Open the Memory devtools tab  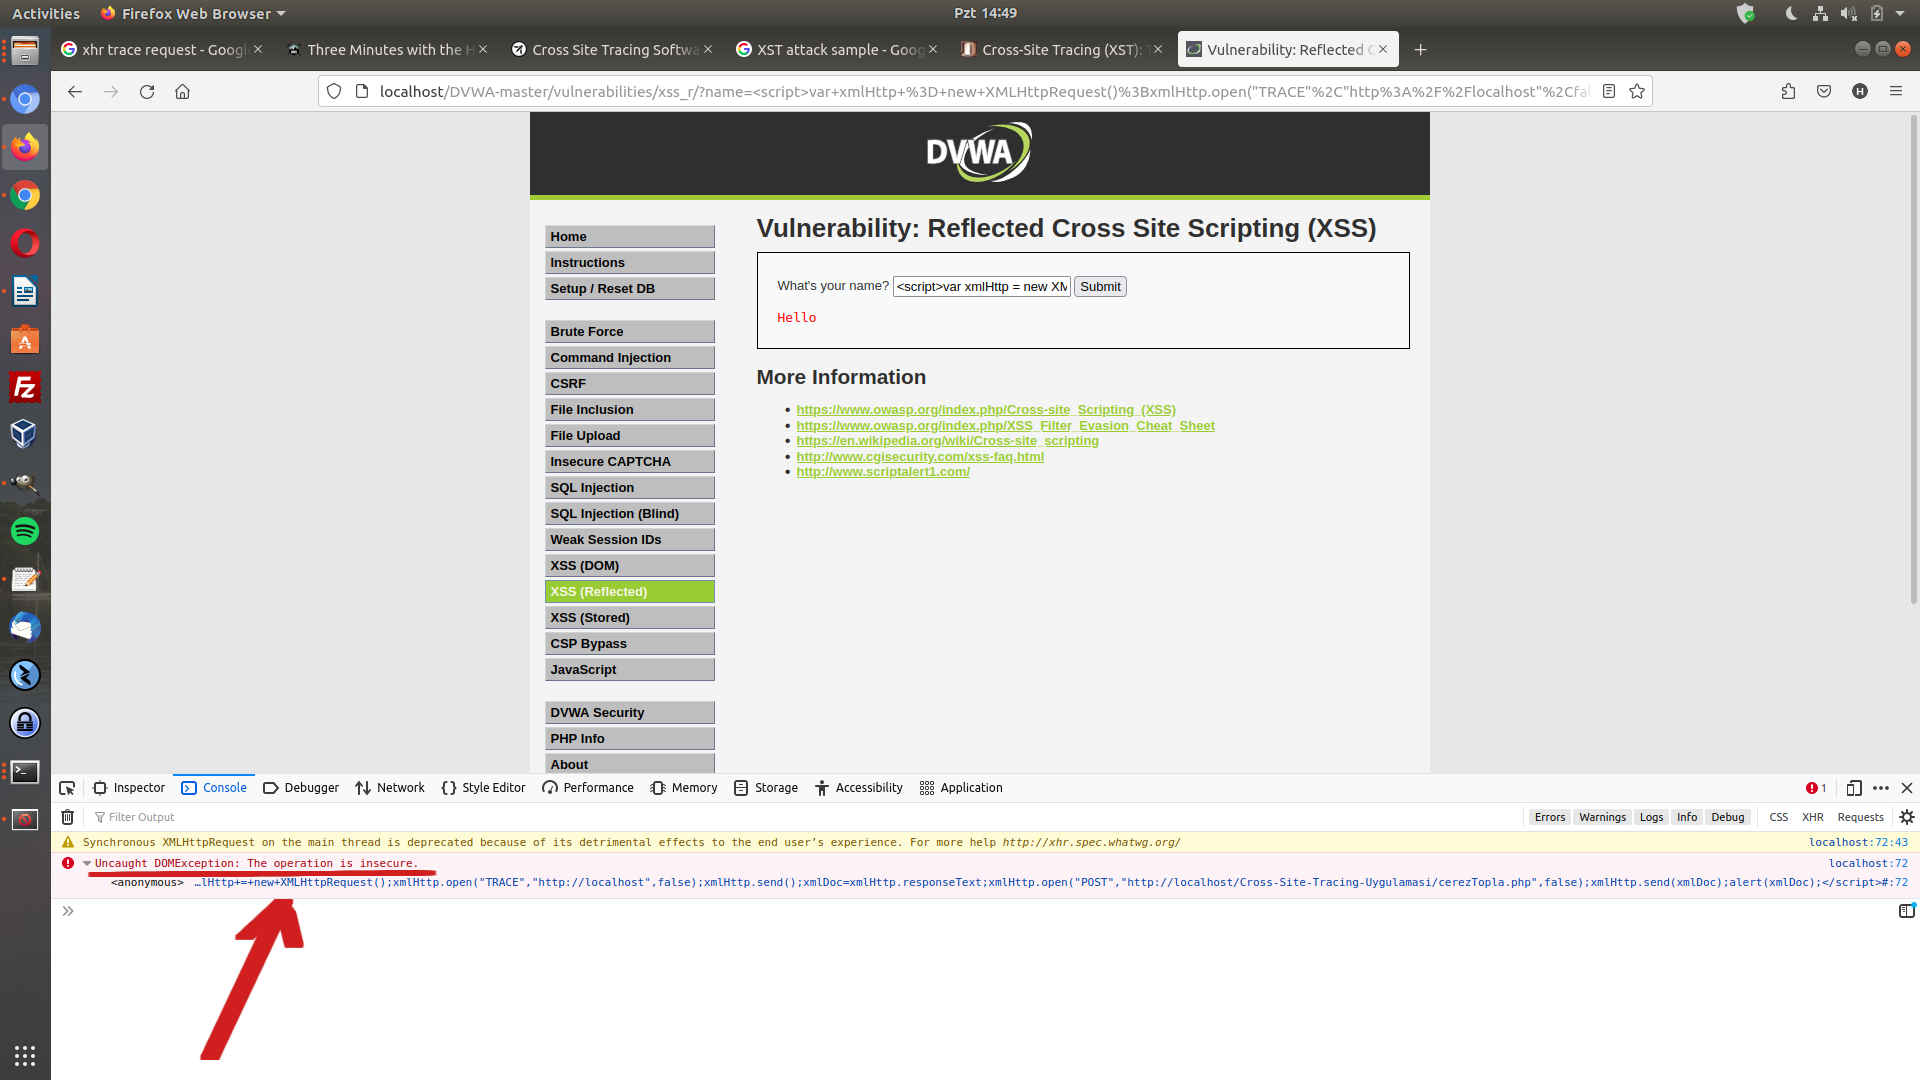[684, 788]
